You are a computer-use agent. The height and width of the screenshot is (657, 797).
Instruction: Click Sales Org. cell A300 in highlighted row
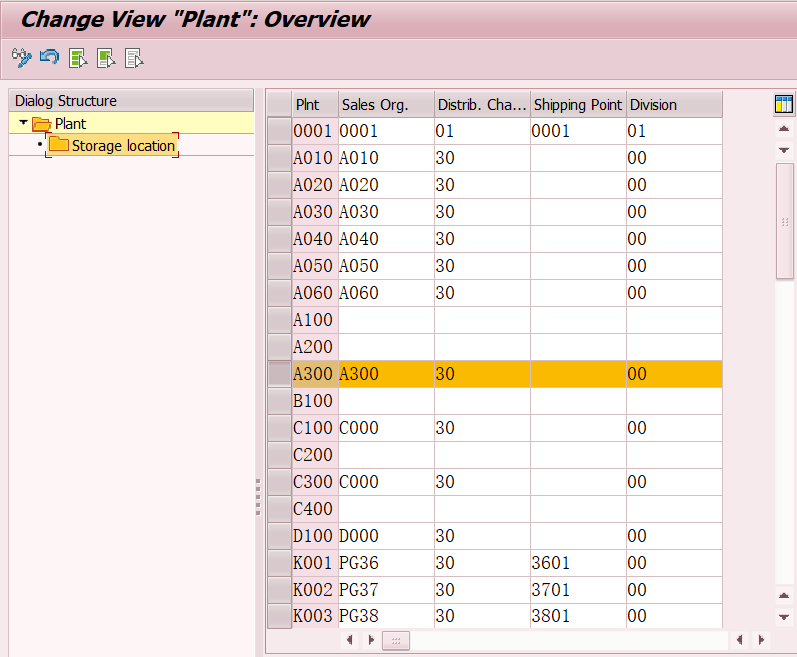[x=386, y=374]
